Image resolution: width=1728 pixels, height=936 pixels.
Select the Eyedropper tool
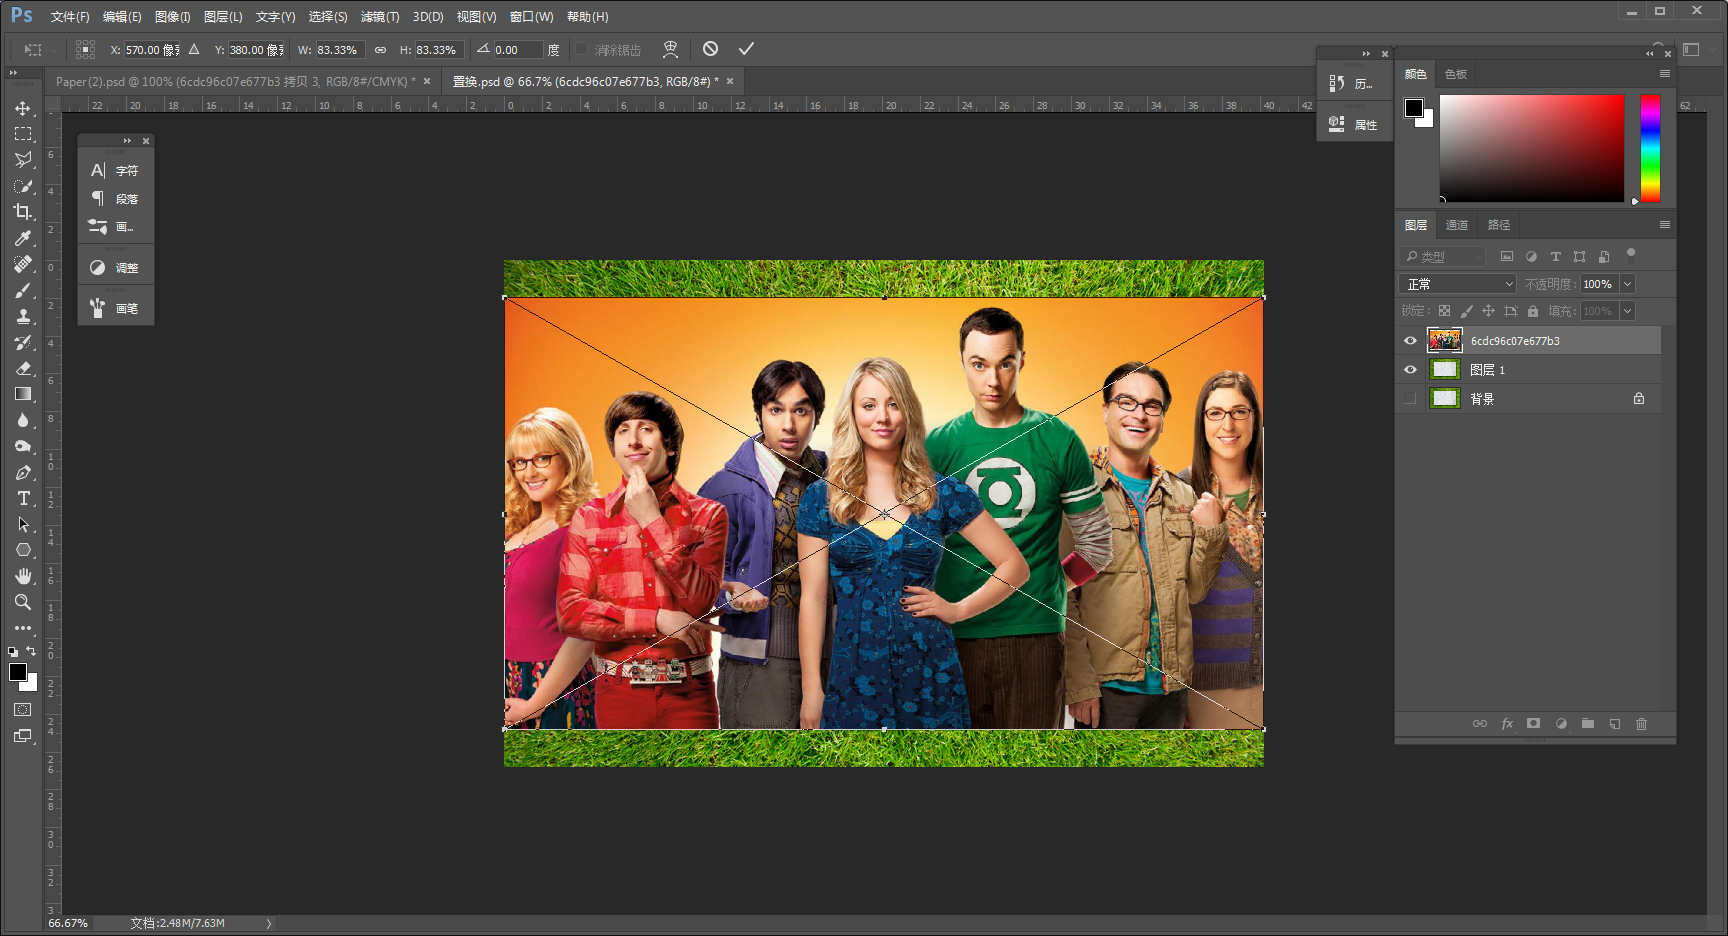[23, 238]
